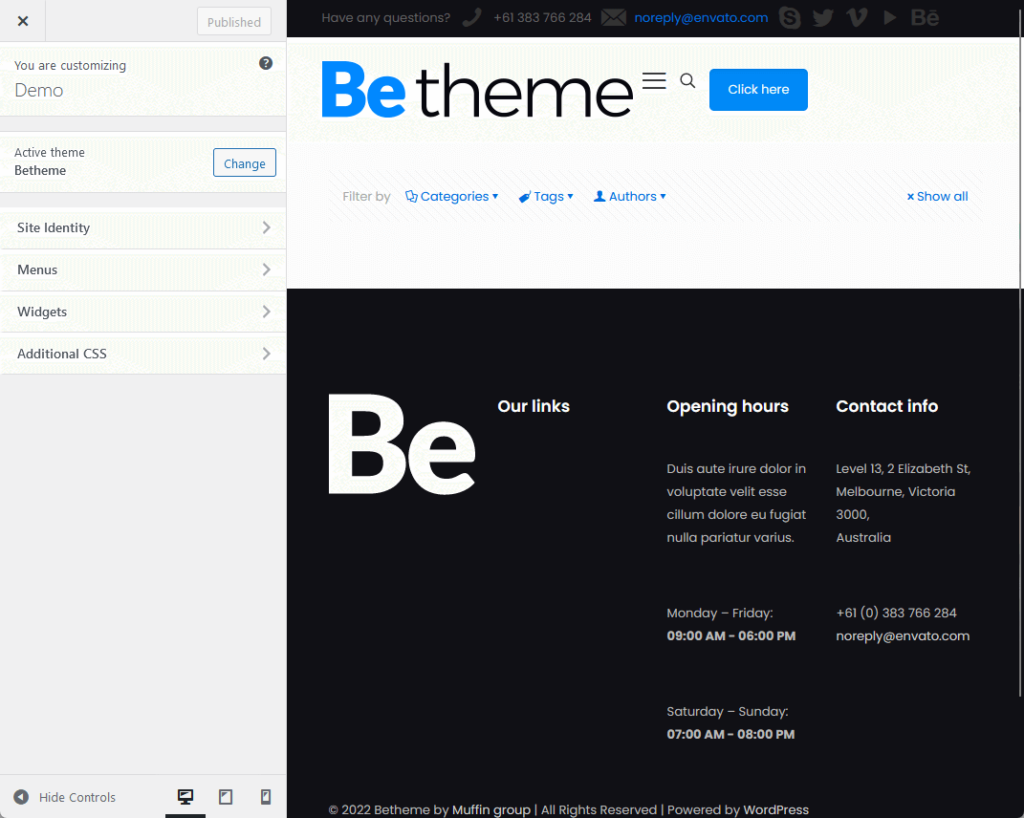Open the Authors filter dropdown
Viewport: 1024px width, 818px height.
(x=630, y=197)
